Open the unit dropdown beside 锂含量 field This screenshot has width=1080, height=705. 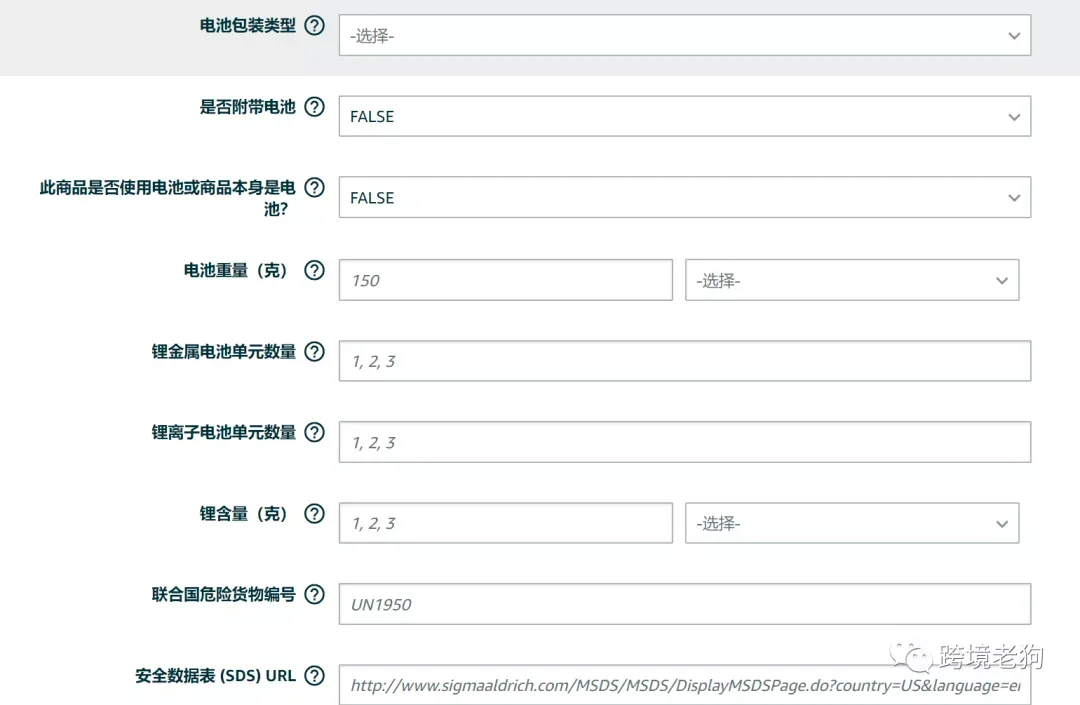click(x=852, y=523)
